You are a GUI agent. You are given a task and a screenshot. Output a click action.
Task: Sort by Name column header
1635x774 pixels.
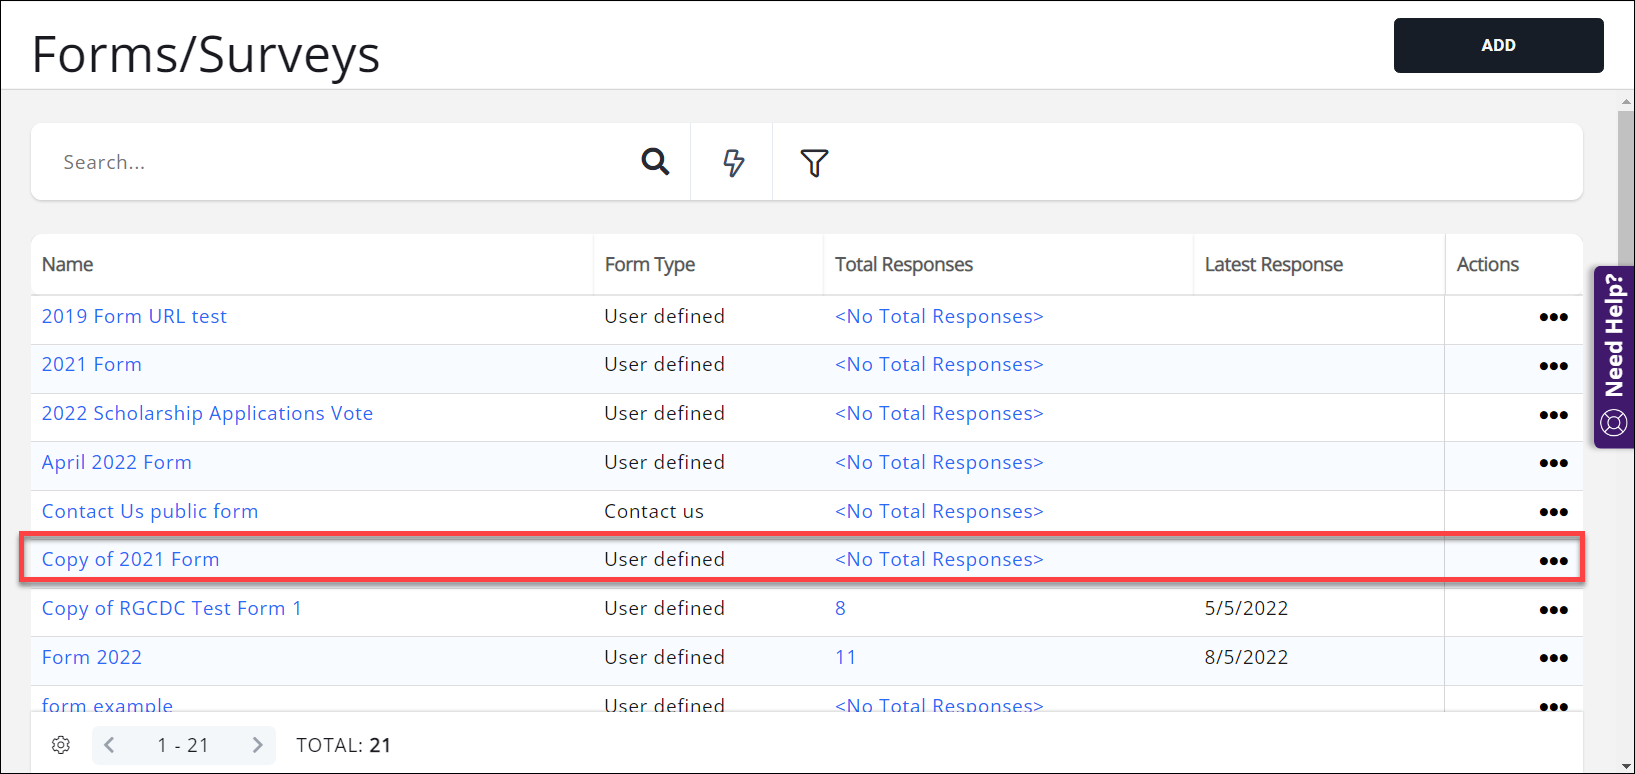click(x=68, y=265)
